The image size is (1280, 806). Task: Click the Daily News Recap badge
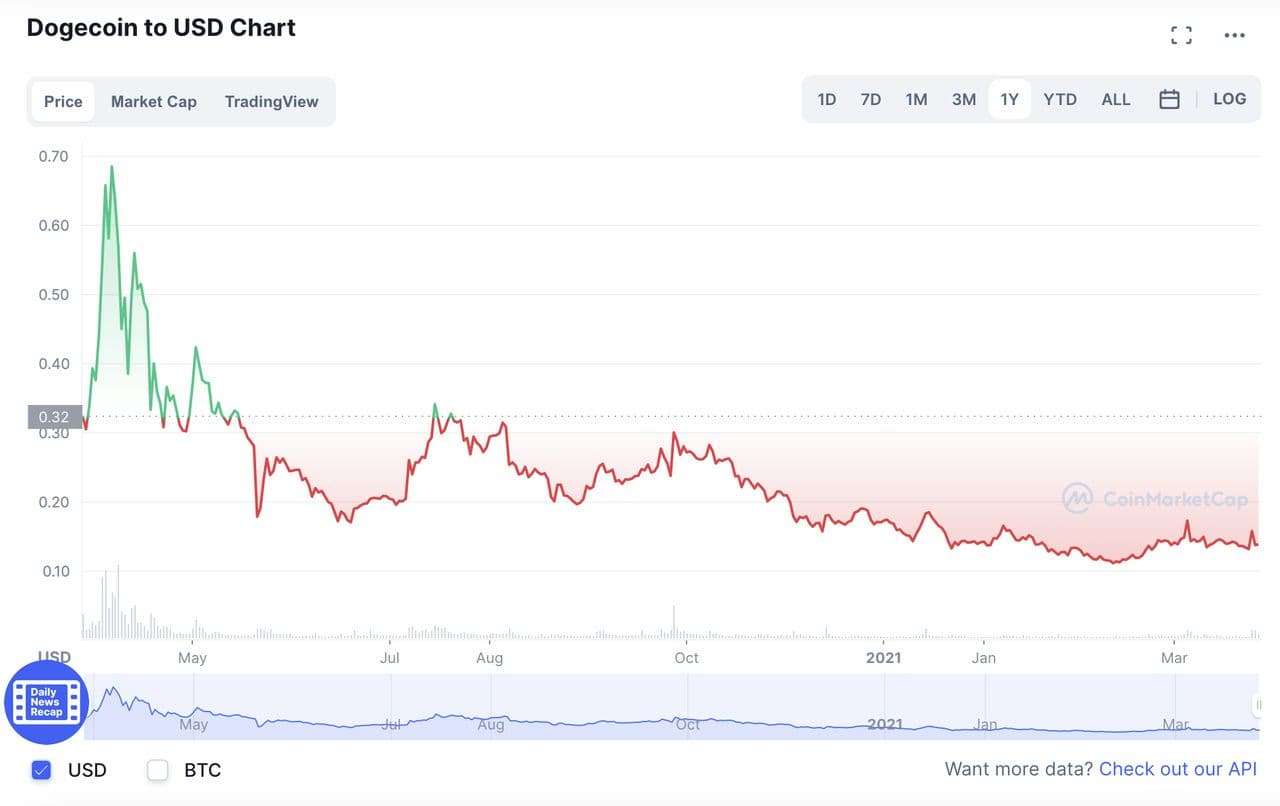point(46,702)
